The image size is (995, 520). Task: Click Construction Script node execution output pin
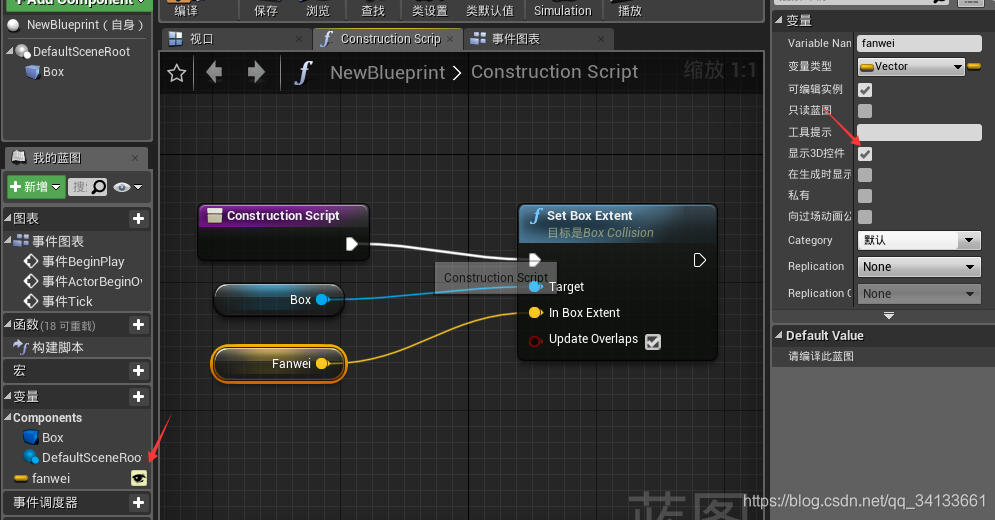pyautogui.click(x=352, y=244)
